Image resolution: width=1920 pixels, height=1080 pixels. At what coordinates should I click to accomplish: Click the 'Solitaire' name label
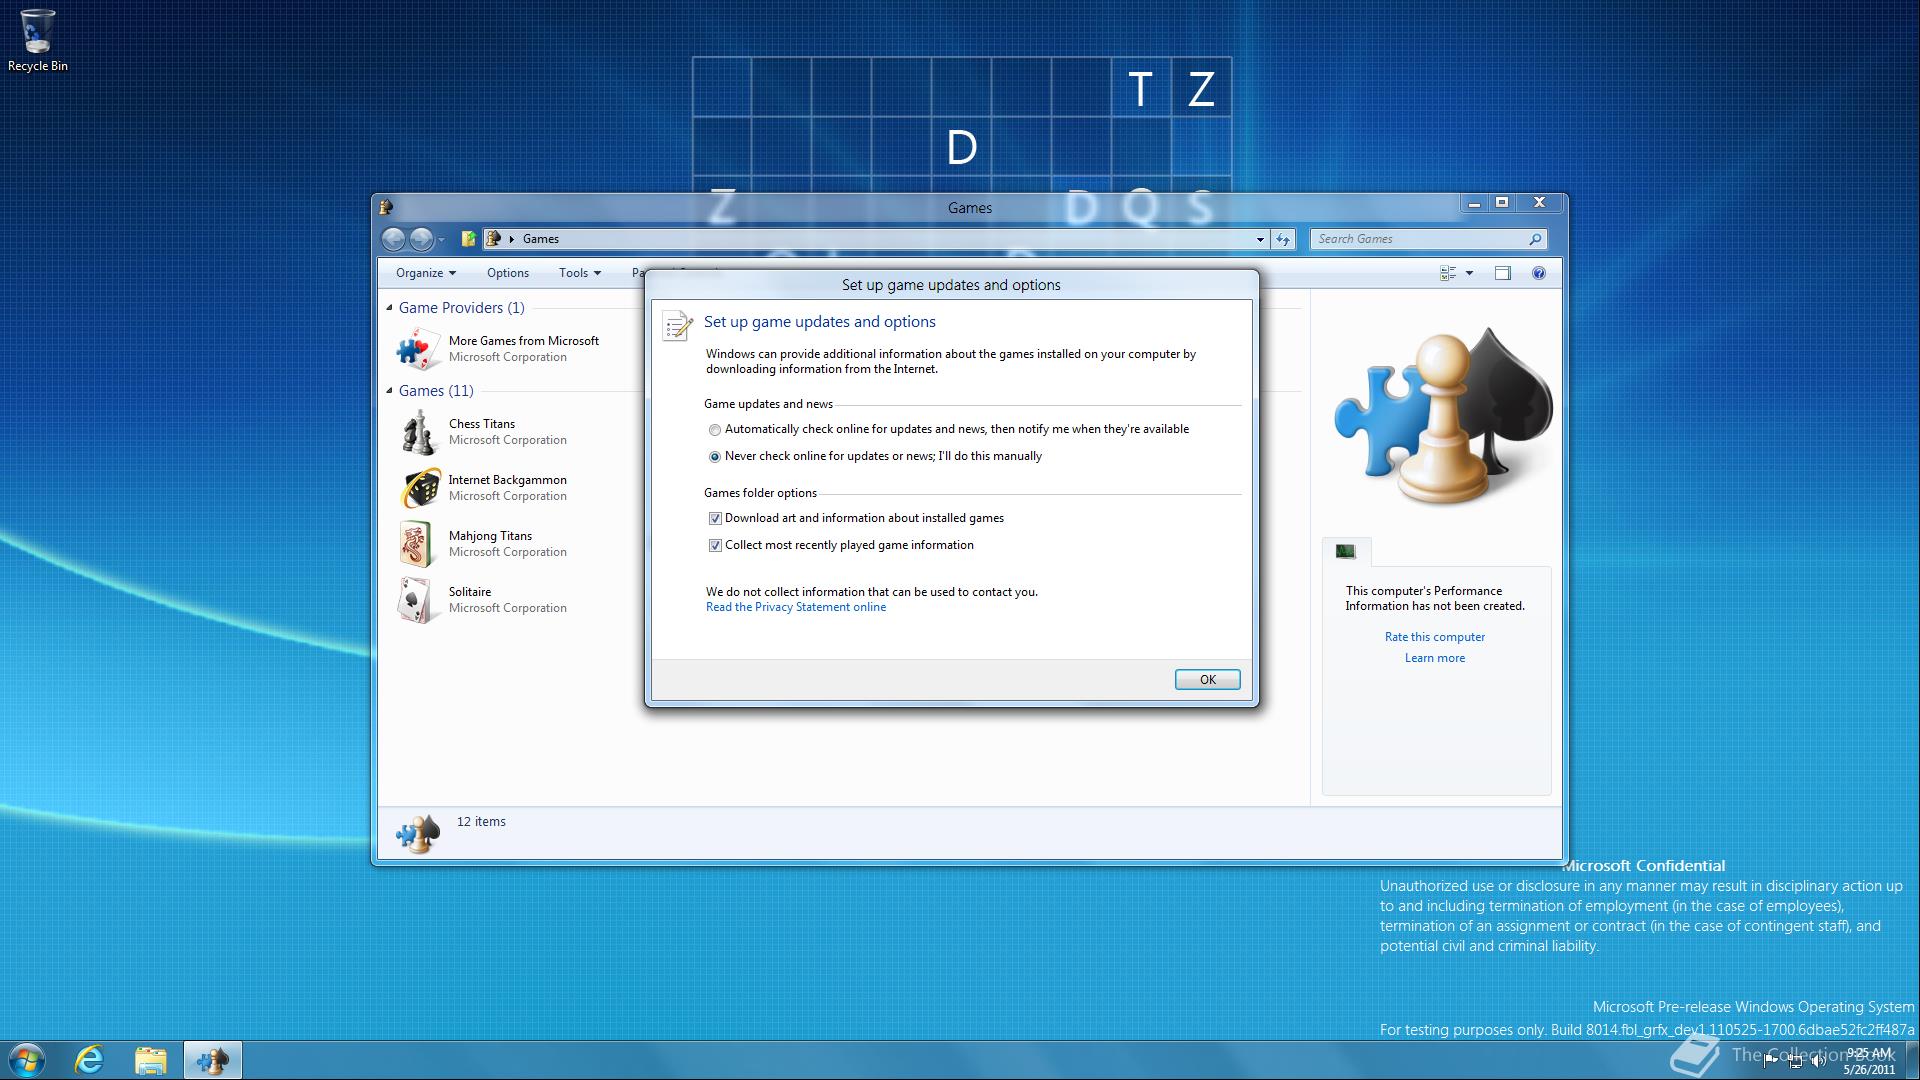(x=470, y=592)
